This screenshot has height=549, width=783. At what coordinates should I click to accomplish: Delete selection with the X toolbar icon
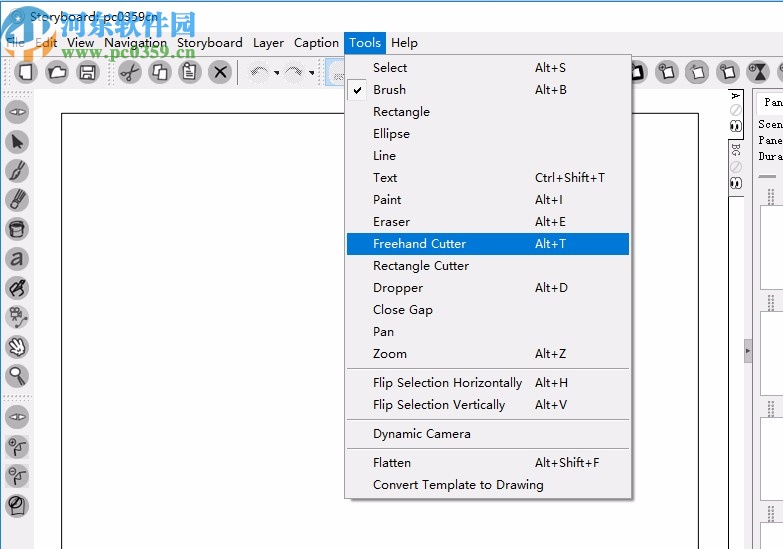click(x=220, y=72)
